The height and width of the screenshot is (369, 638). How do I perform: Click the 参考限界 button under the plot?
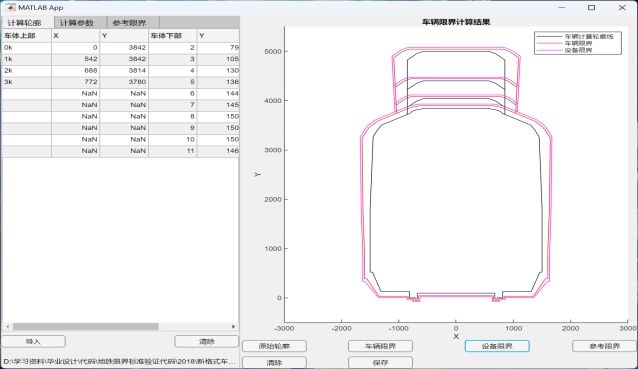(x=604, y=346)
